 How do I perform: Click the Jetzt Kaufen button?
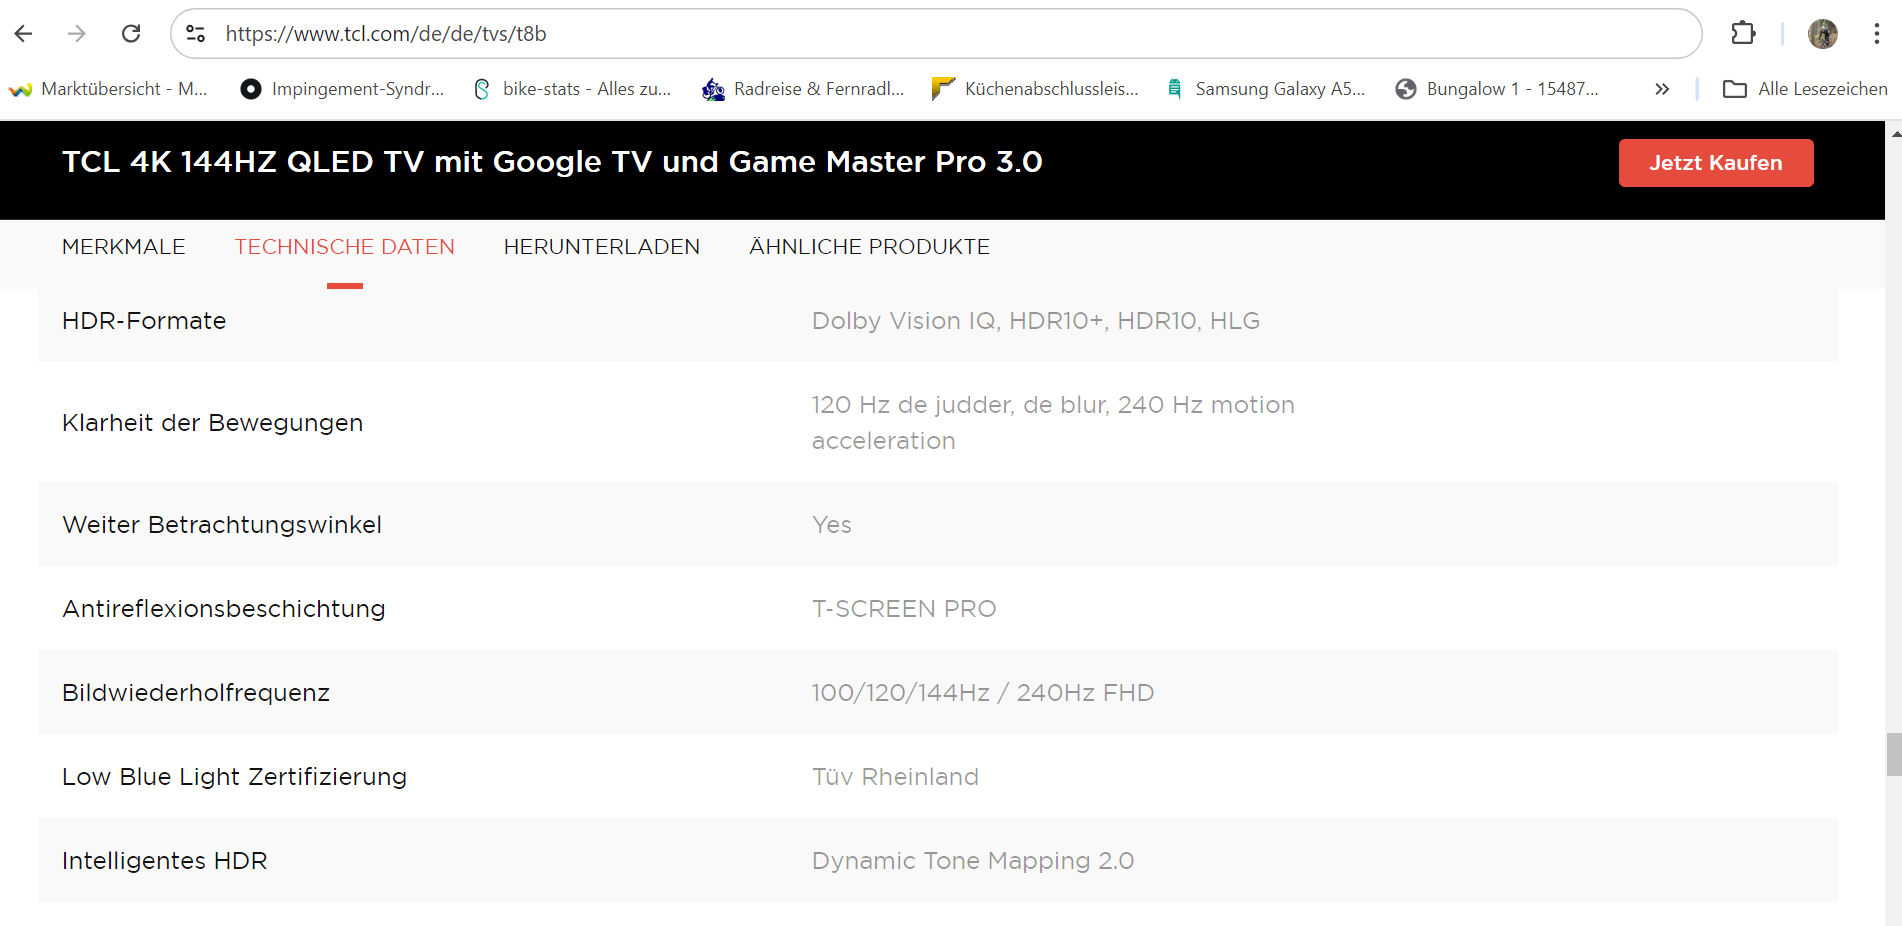pos(1716,163)
